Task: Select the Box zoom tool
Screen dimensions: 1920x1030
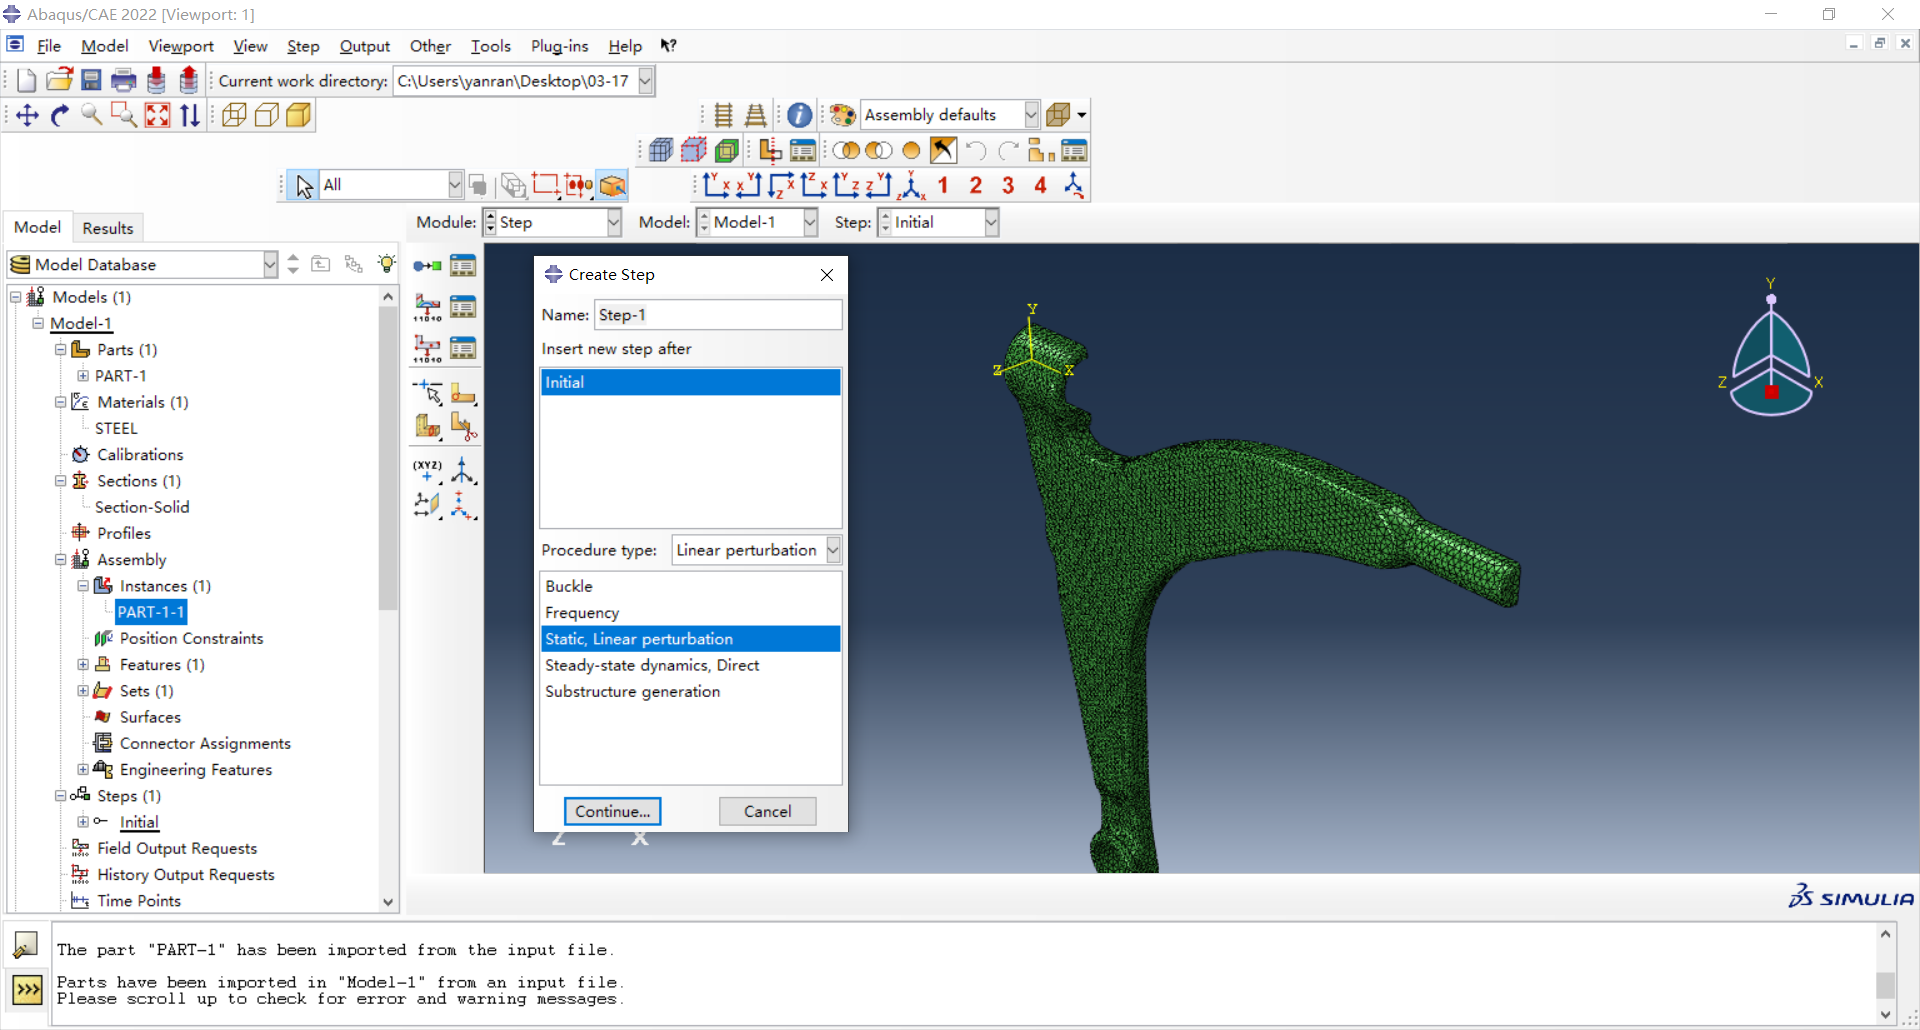Action: [124, 116]
